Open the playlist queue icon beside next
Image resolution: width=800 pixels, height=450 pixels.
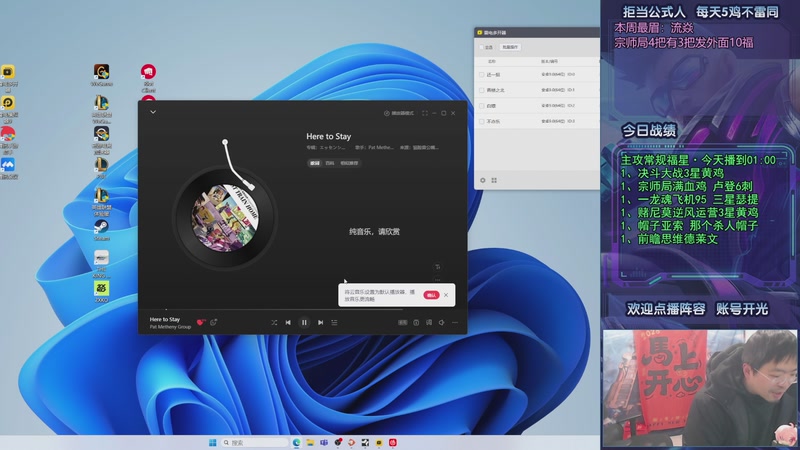334,322
